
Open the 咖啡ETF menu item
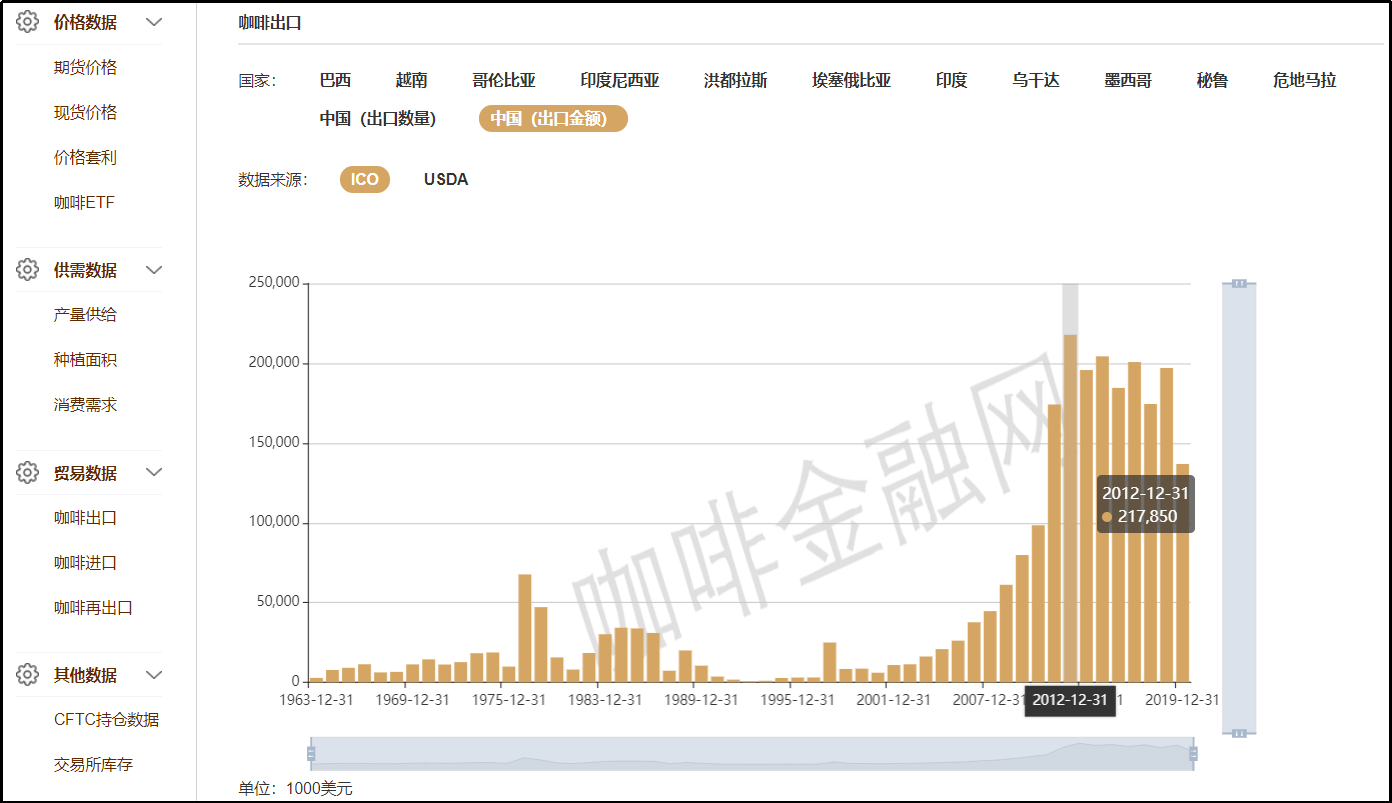tap(84, 202)
